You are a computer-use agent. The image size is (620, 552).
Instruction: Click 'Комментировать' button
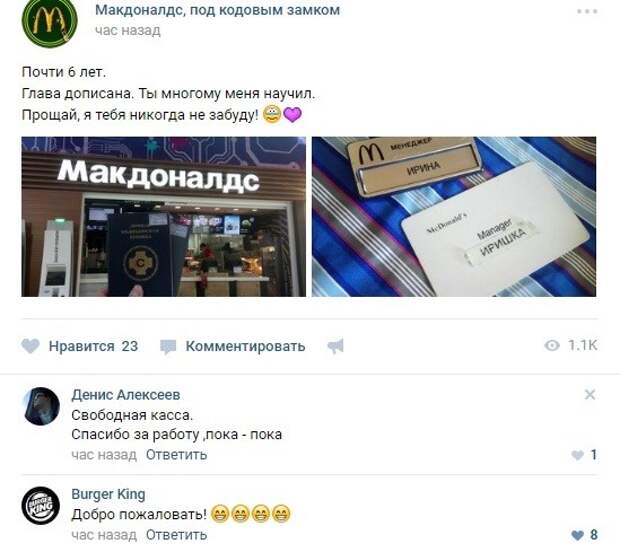coord(245,346)
